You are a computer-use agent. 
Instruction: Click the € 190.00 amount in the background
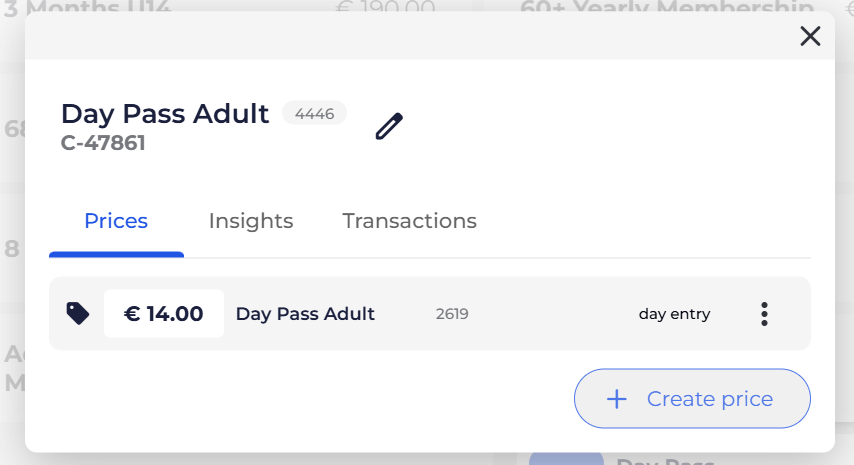coord(385,9)
